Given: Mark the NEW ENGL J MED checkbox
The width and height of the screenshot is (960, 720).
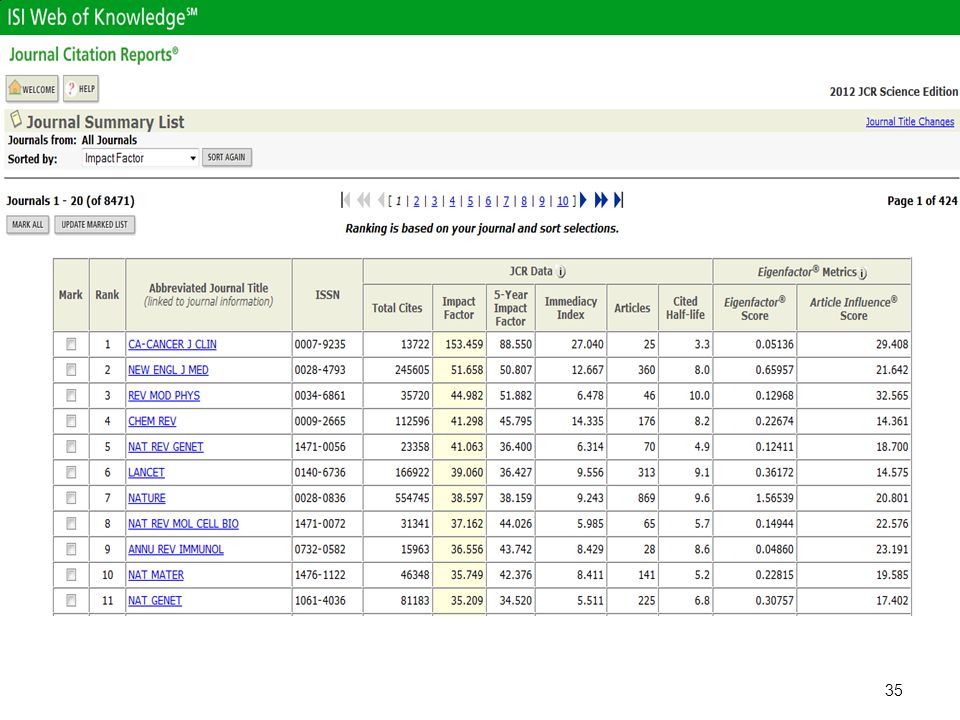Looking at the screenshot, I should [x=71, y=370].
